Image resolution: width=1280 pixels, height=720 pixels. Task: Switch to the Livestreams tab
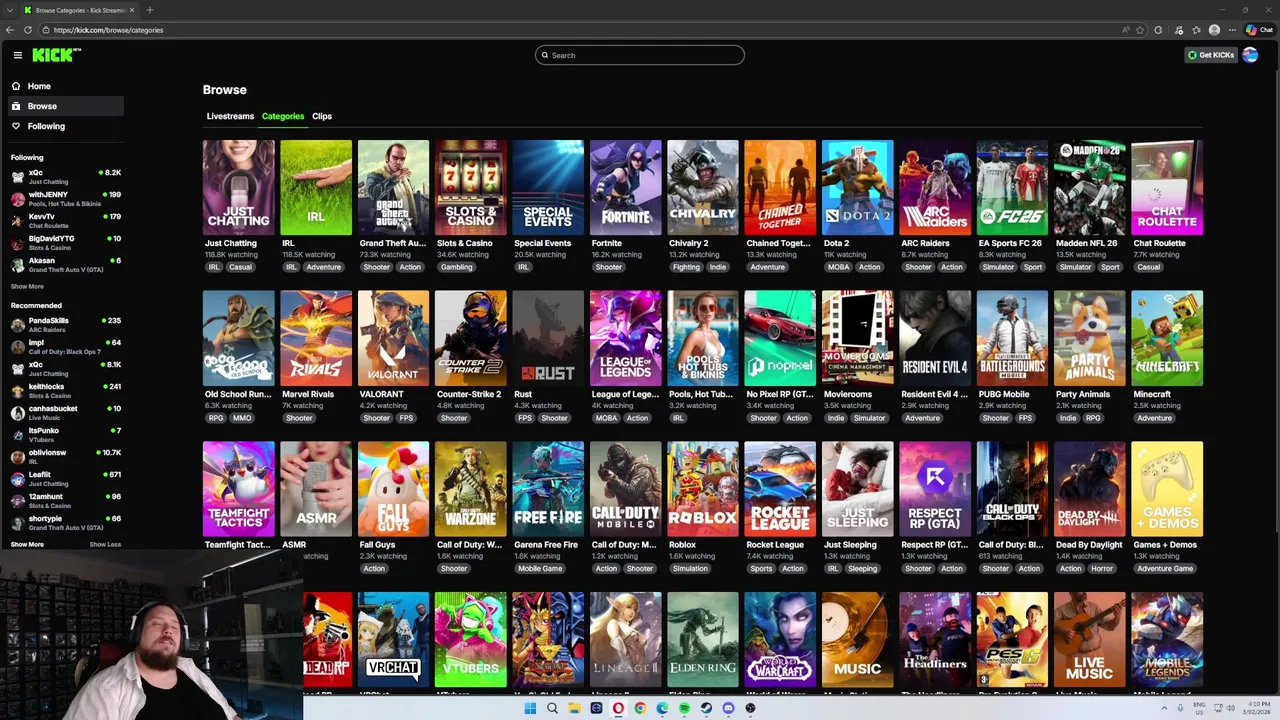(x=230, y=116)
